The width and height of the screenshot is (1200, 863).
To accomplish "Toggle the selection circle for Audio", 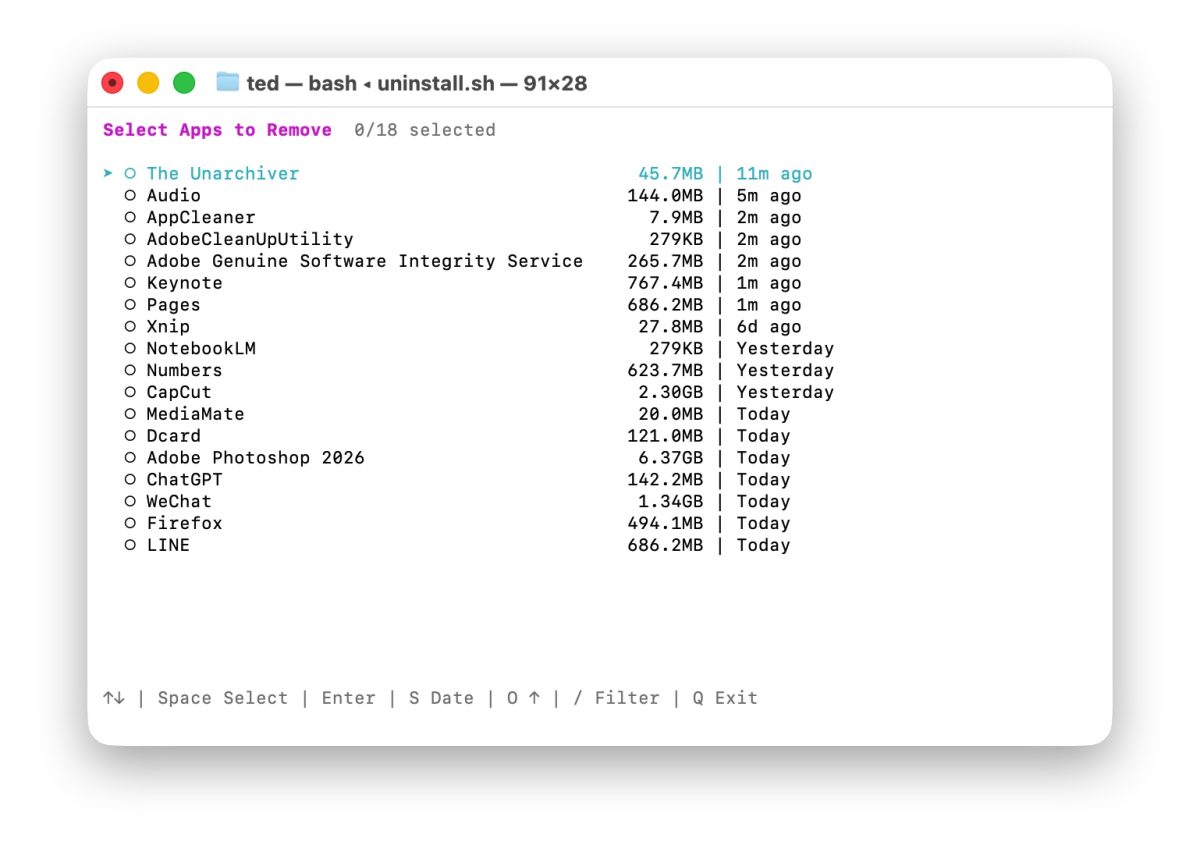I will 130,196.
